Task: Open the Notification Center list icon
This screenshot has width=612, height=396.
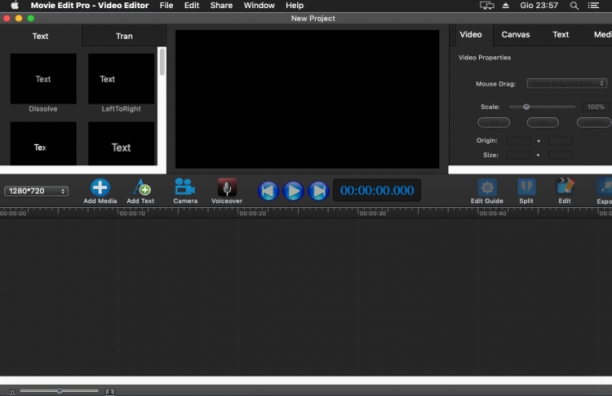Action: coord(594,5)
